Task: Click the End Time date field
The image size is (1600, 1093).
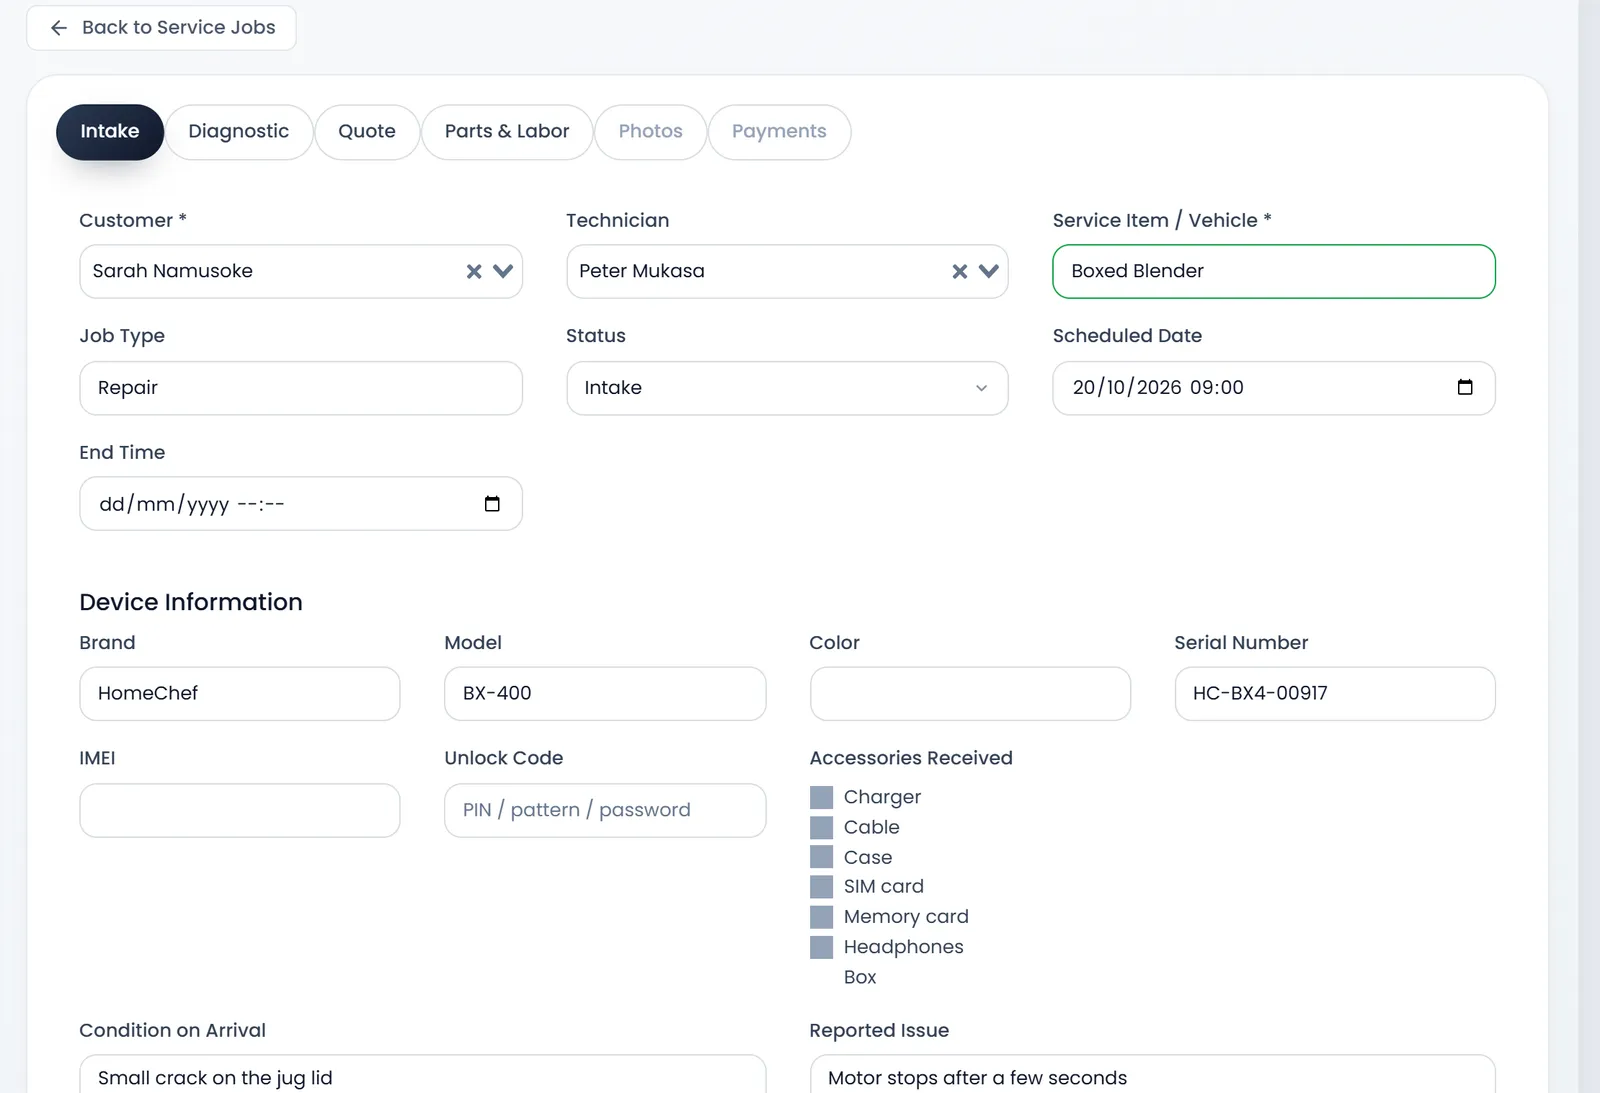Action: [301, 504]
